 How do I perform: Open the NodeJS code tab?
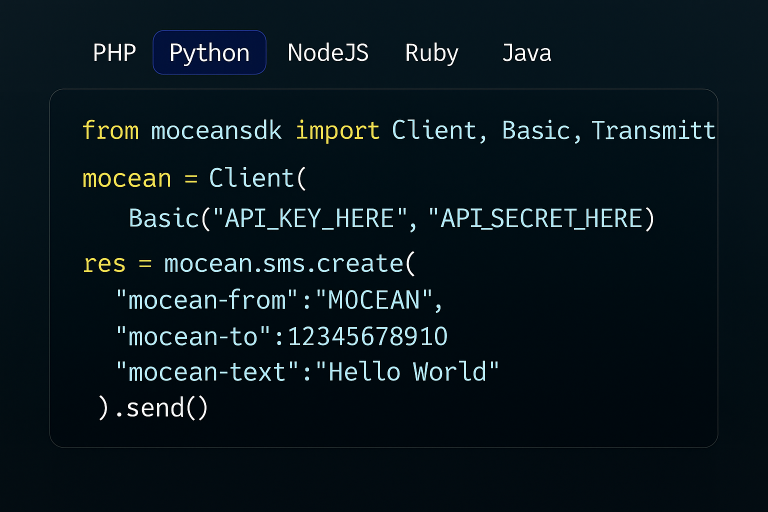click(x=328, y=53)
